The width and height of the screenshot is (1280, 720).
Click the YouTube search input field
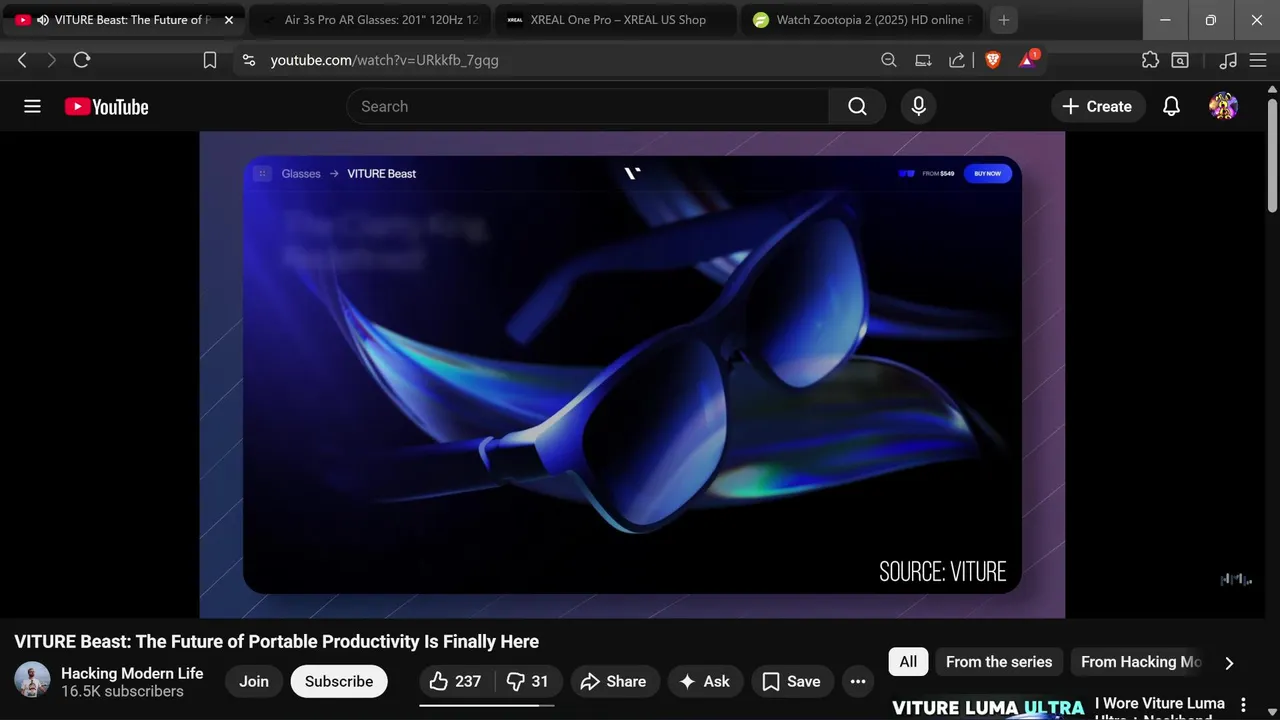point(588,106)
